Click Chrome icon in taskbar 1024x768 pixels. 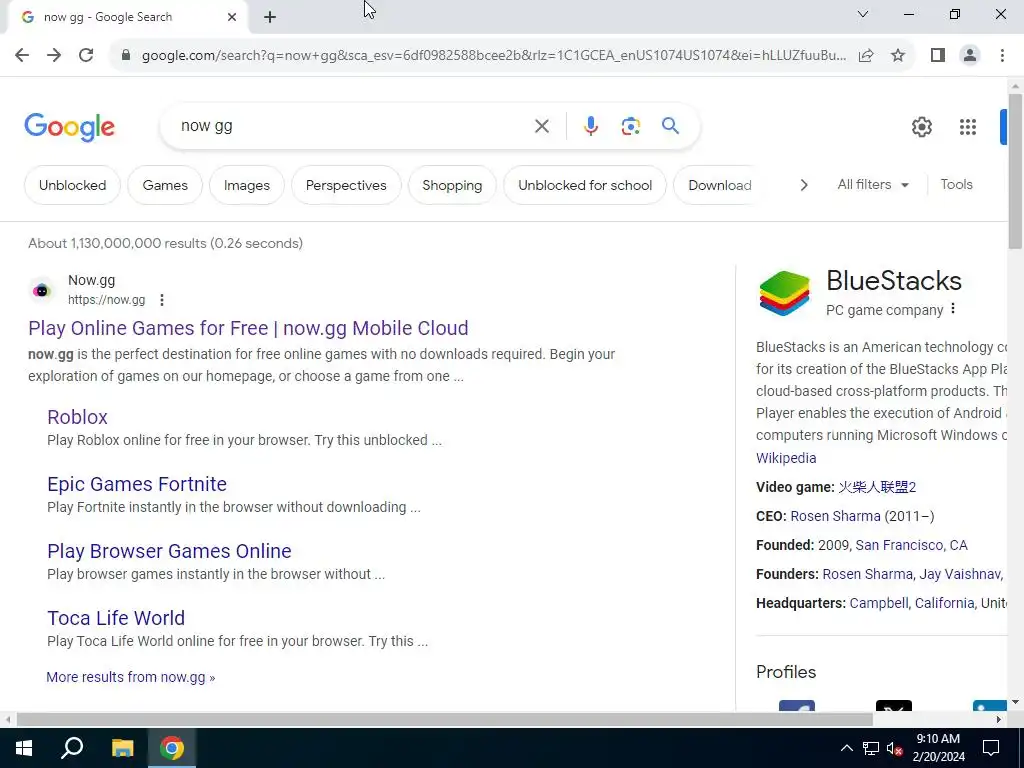coord(172,748)
